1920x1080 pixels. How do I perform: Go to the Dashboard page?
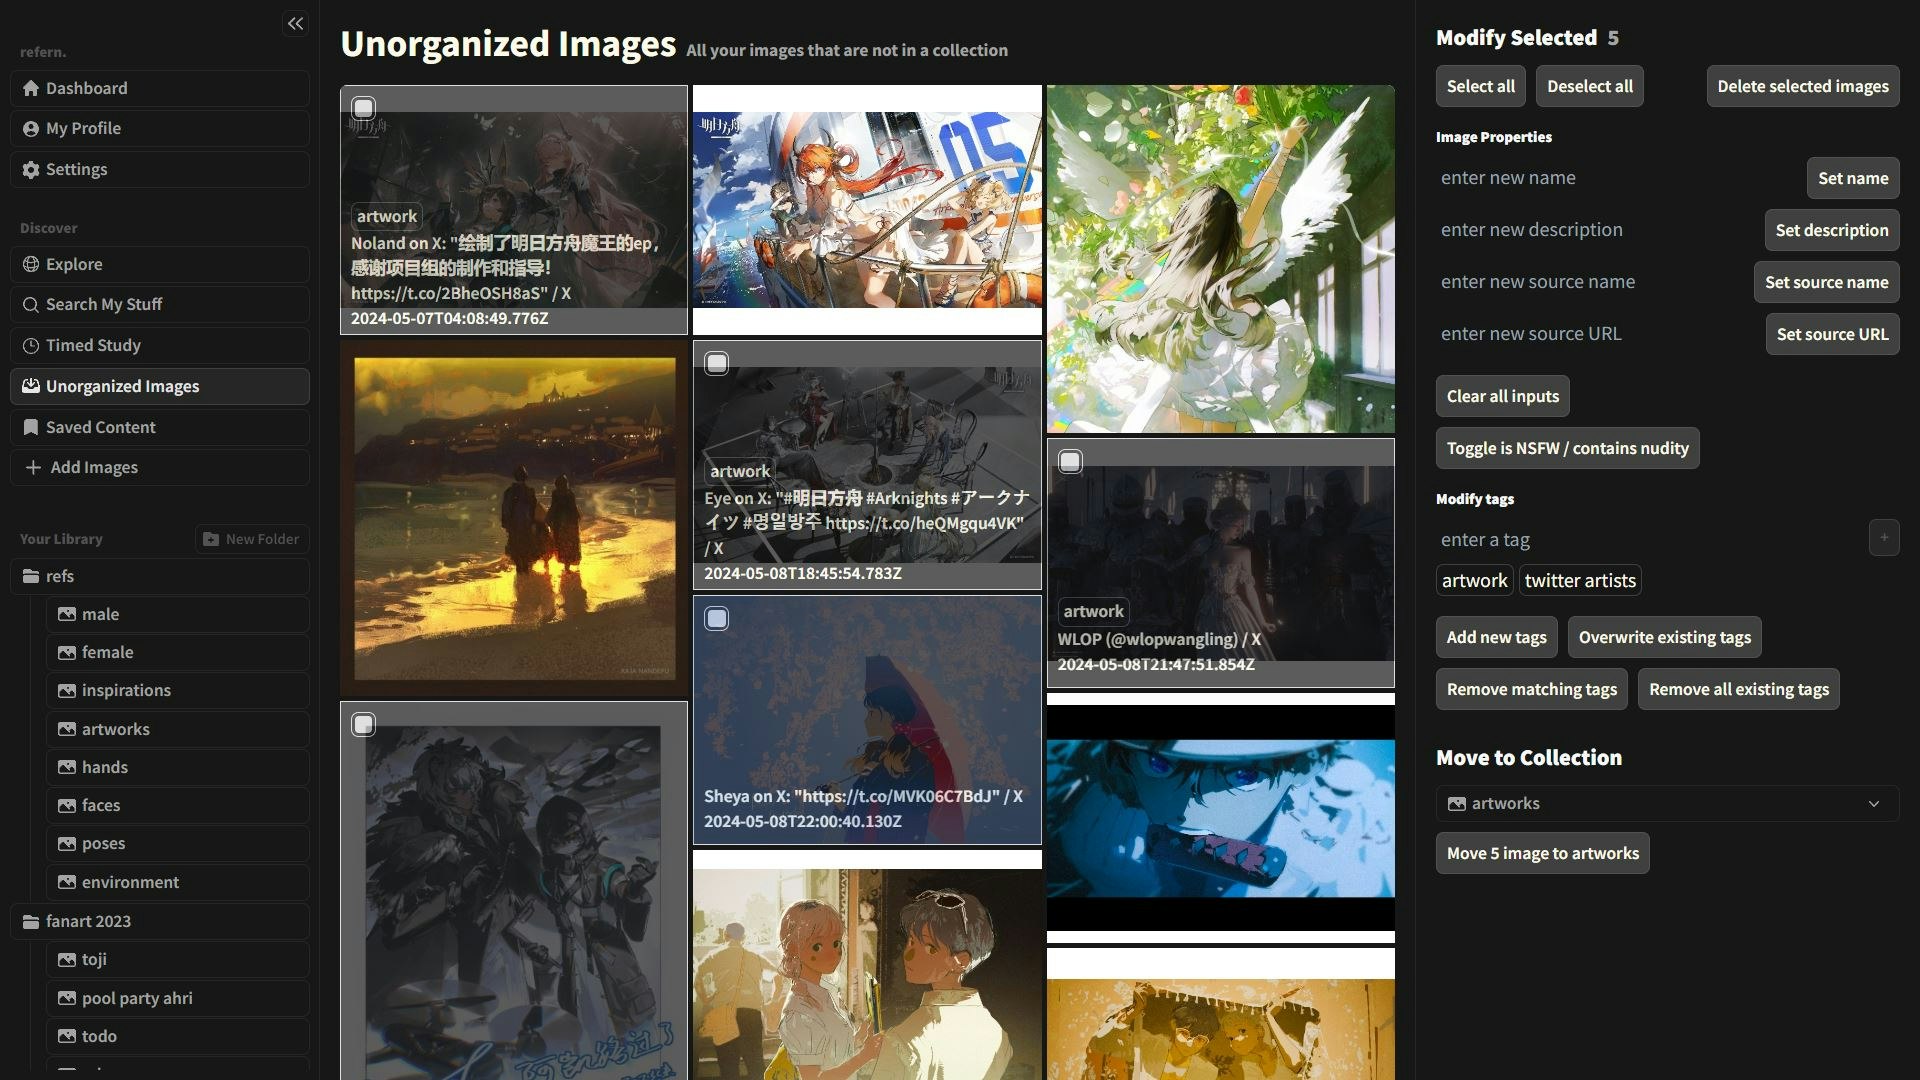coord(86,88)
